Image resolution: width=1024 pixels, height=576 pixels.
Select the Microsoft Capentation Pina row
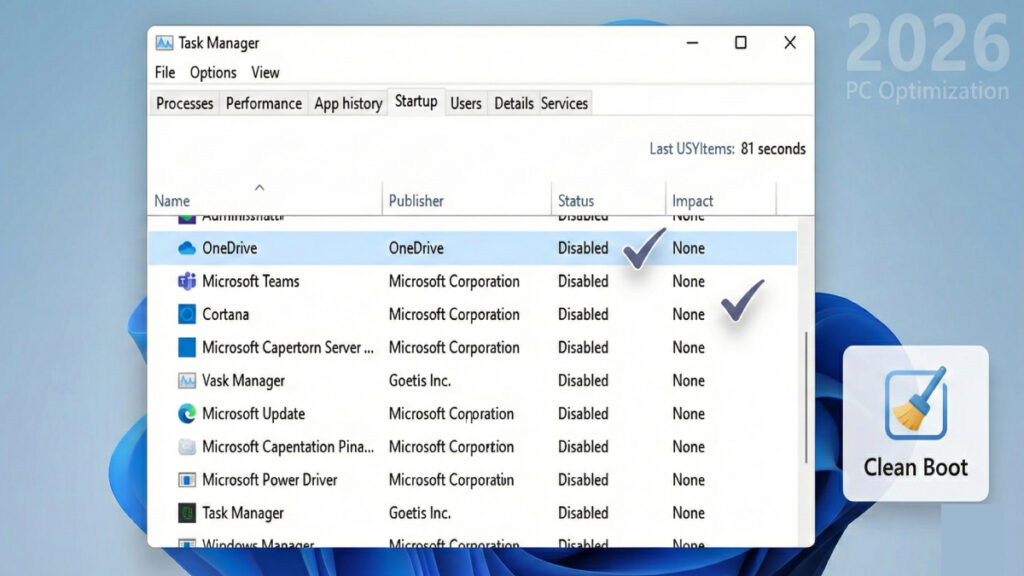click(288, 447)
